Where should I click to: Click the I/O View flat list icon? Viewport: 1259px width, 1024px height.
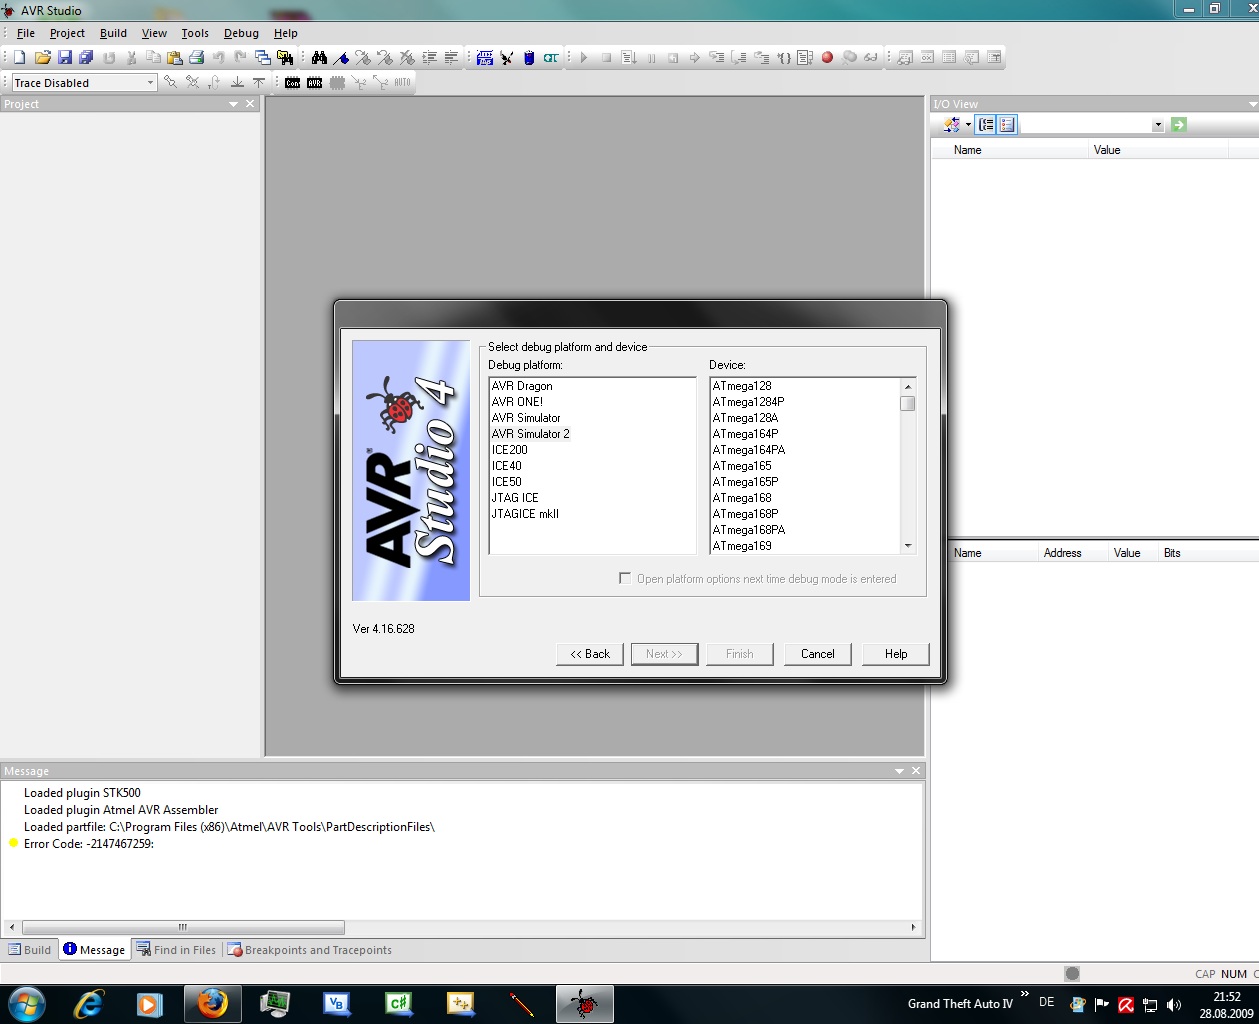click(1007, 125)
